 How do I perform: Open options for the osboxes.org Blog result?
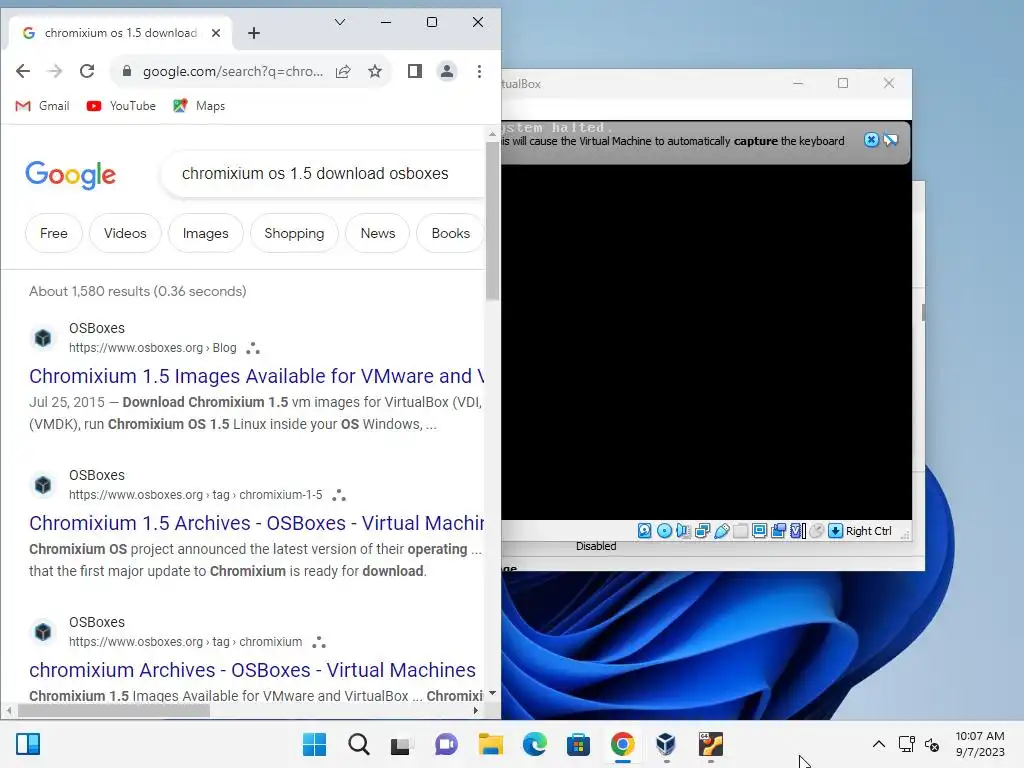[x=253, y=348]
